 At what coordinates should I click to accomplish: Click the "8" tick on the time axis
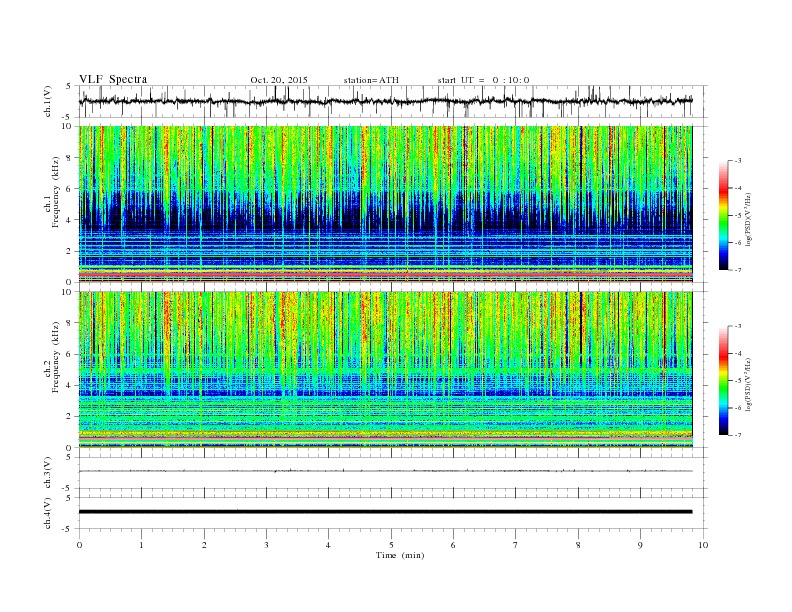tap(578, 545)
